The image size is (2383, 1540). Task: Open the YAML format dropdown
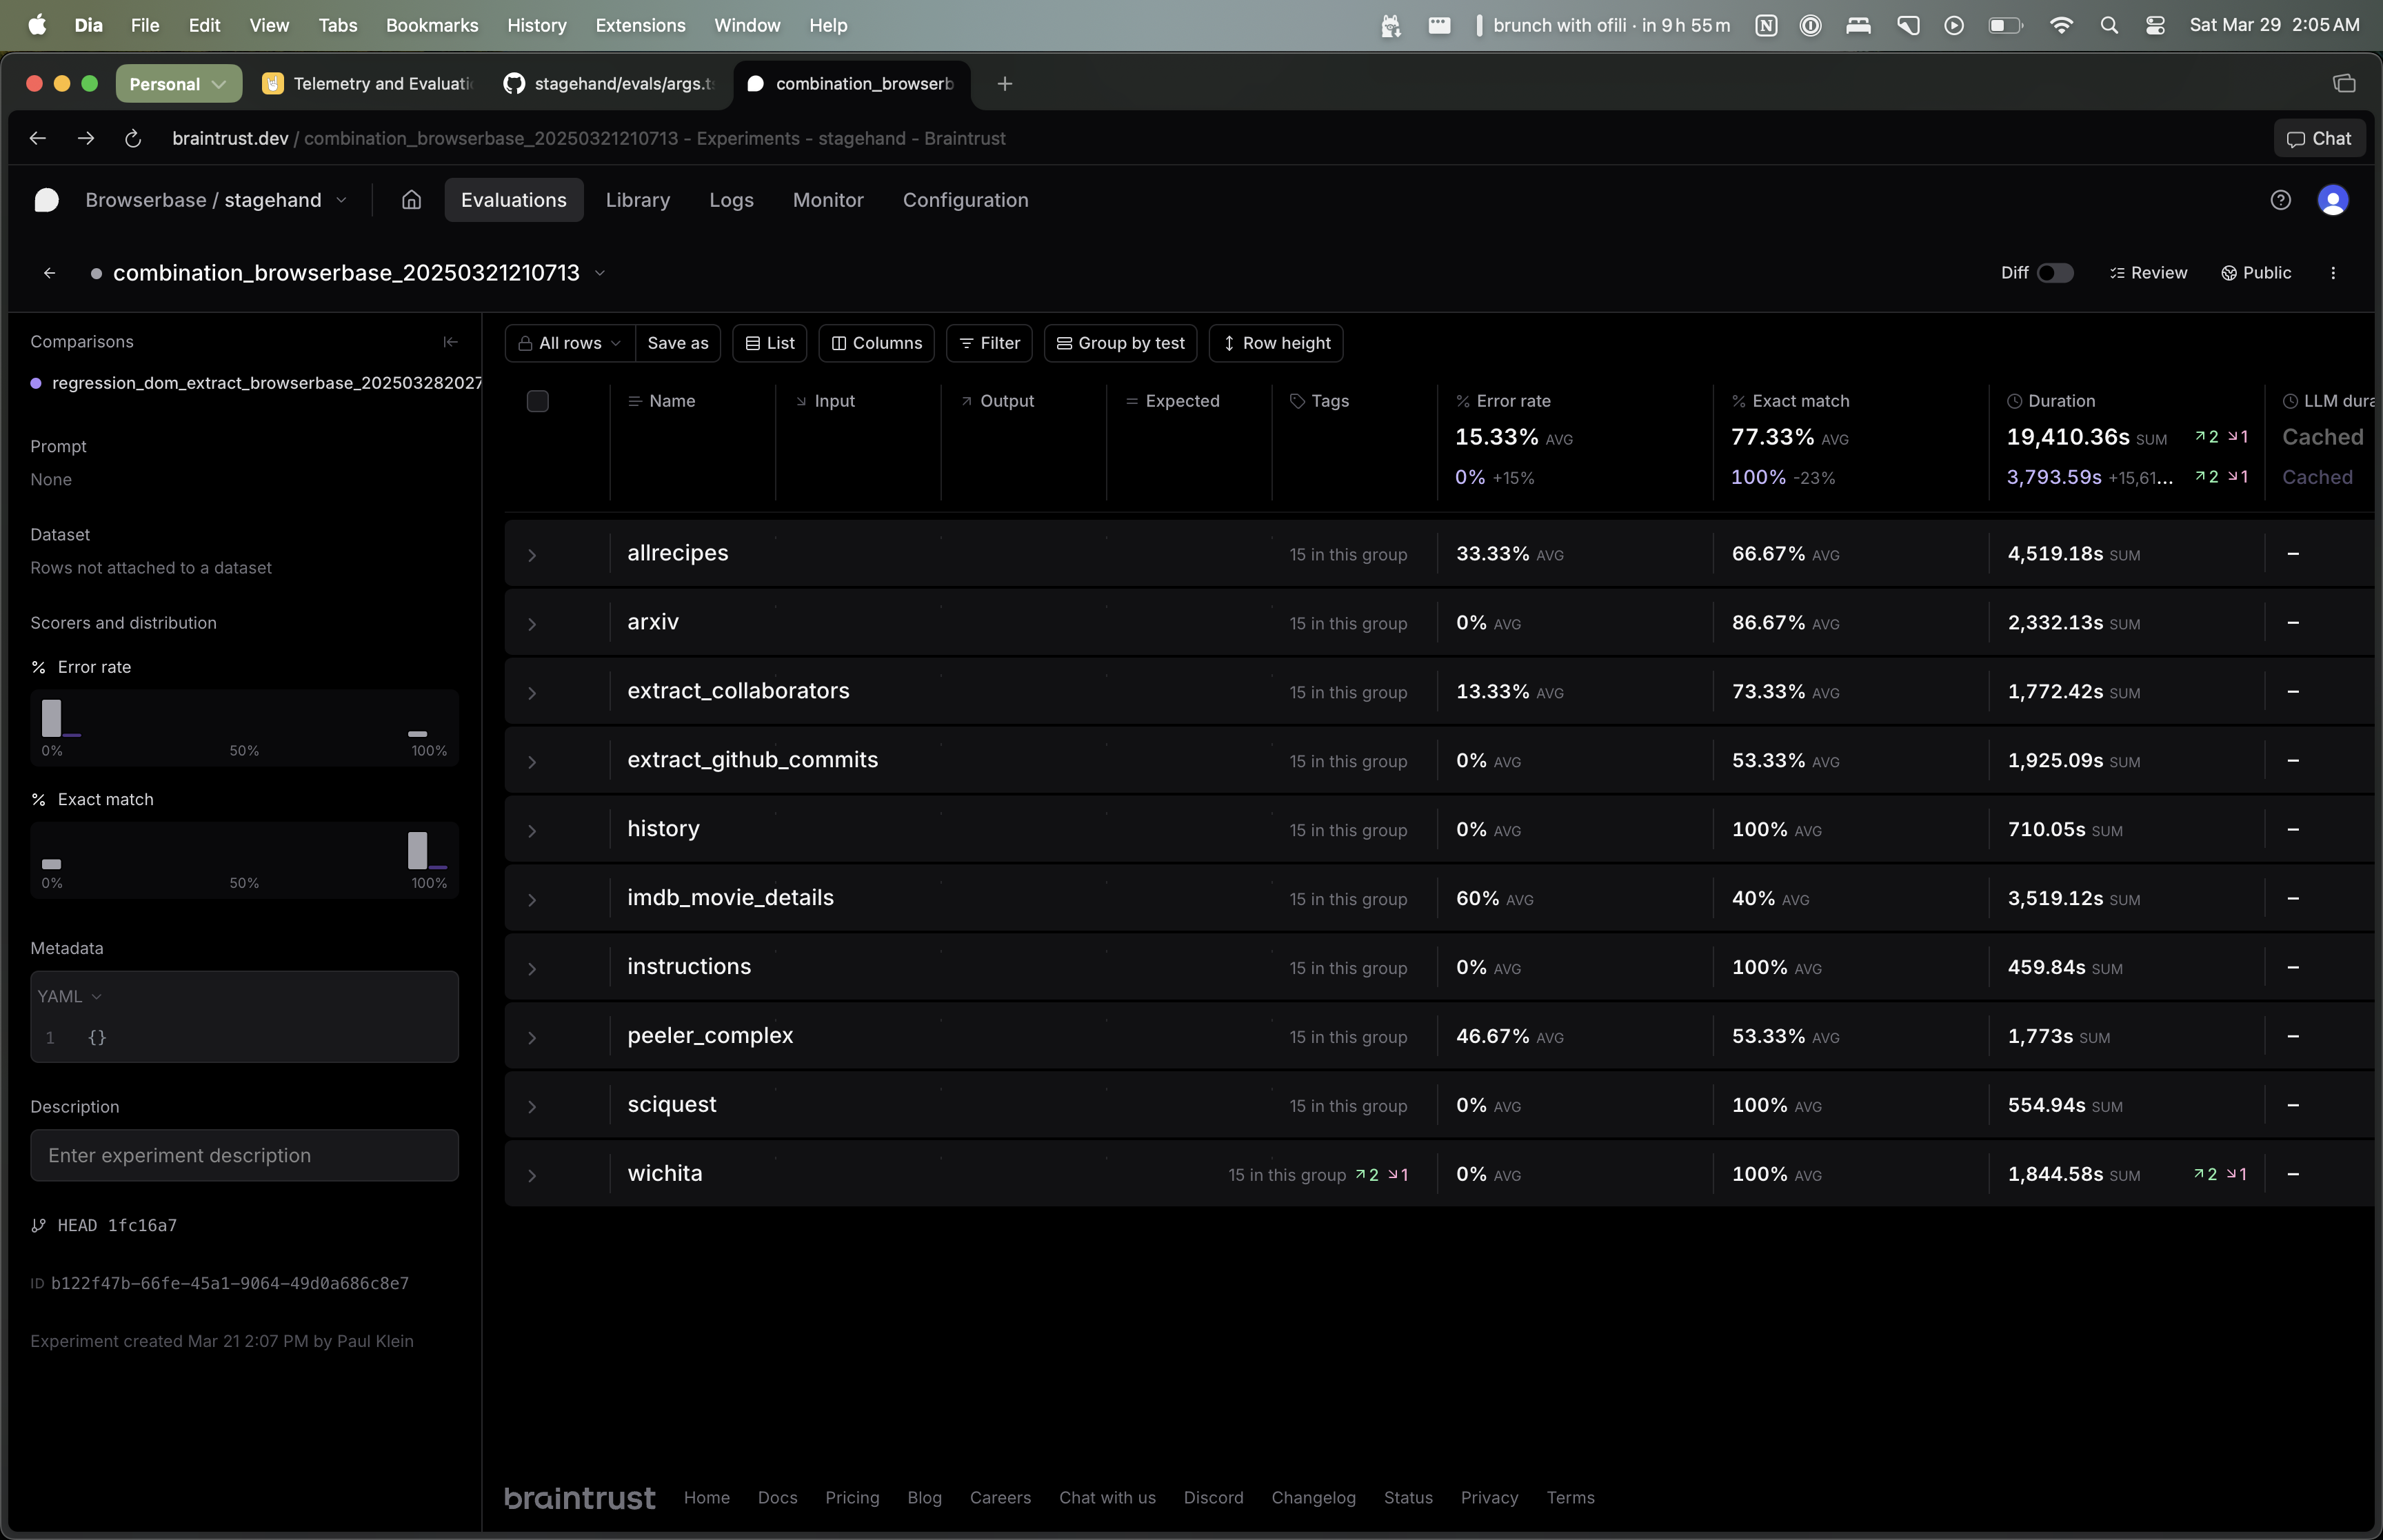pos(69,996)
